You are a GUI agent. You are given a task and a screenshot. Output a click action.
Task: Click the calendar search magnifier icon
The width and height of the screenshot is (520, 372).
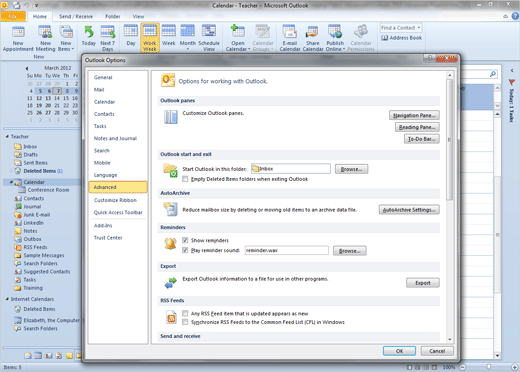[x=493, y=74]
